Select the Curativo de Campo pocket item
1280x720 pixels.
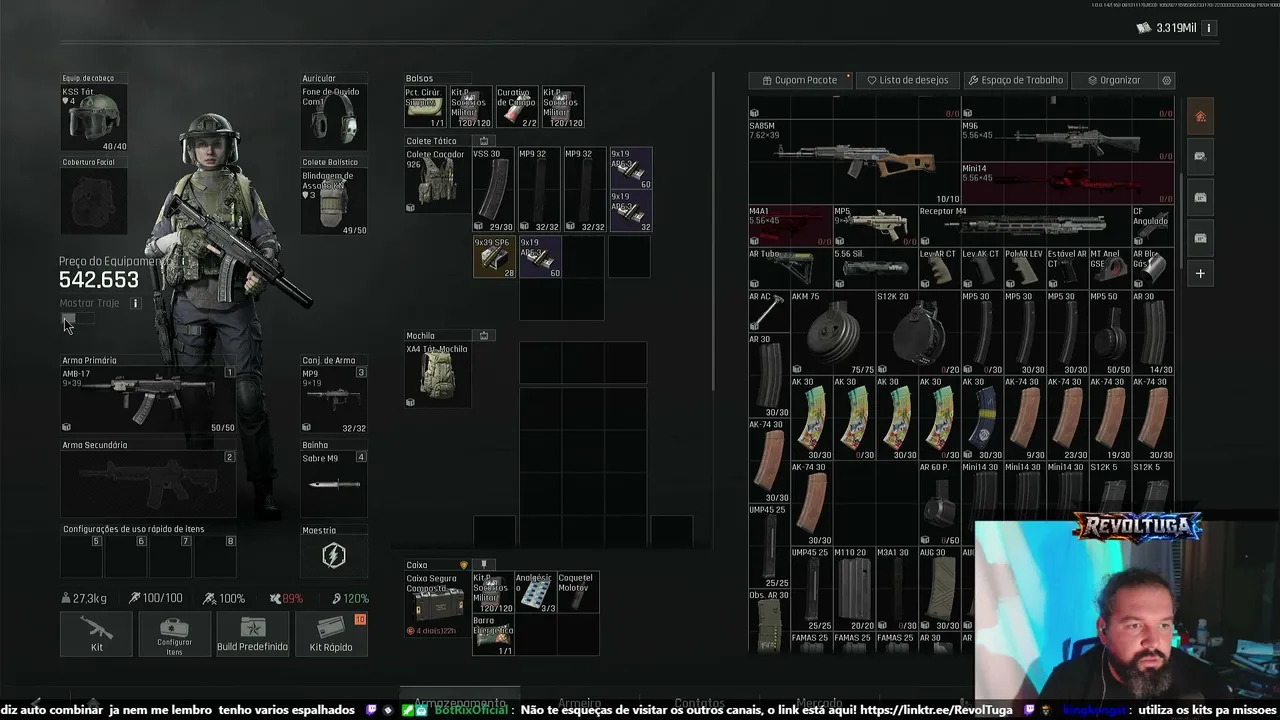click(x=517, y=107)
